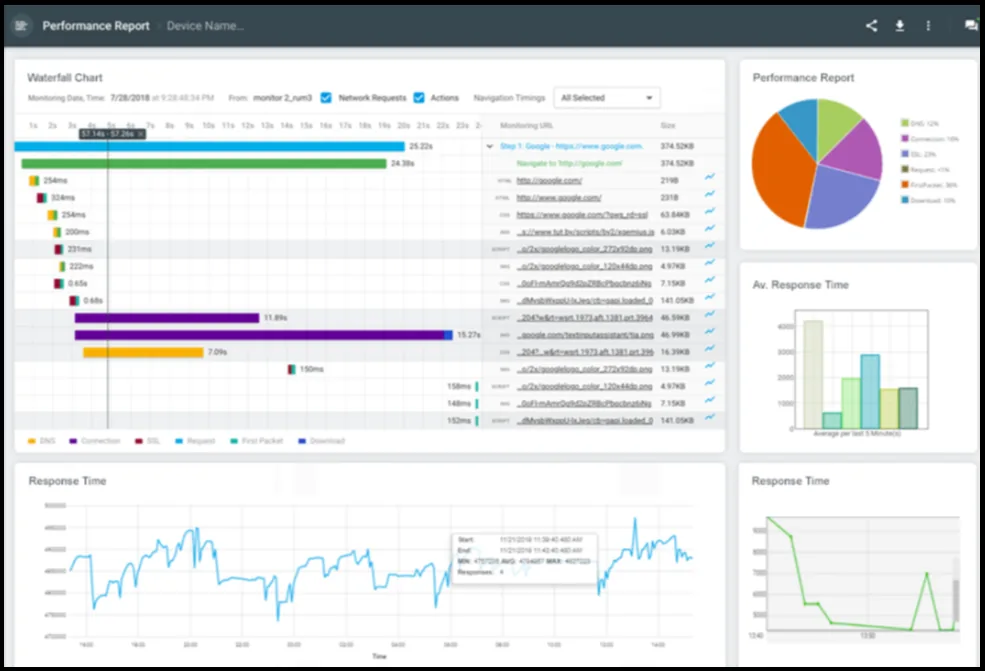
Task: Click the purple 15.27s waterfall bar
Action: (x=263, y=335)
